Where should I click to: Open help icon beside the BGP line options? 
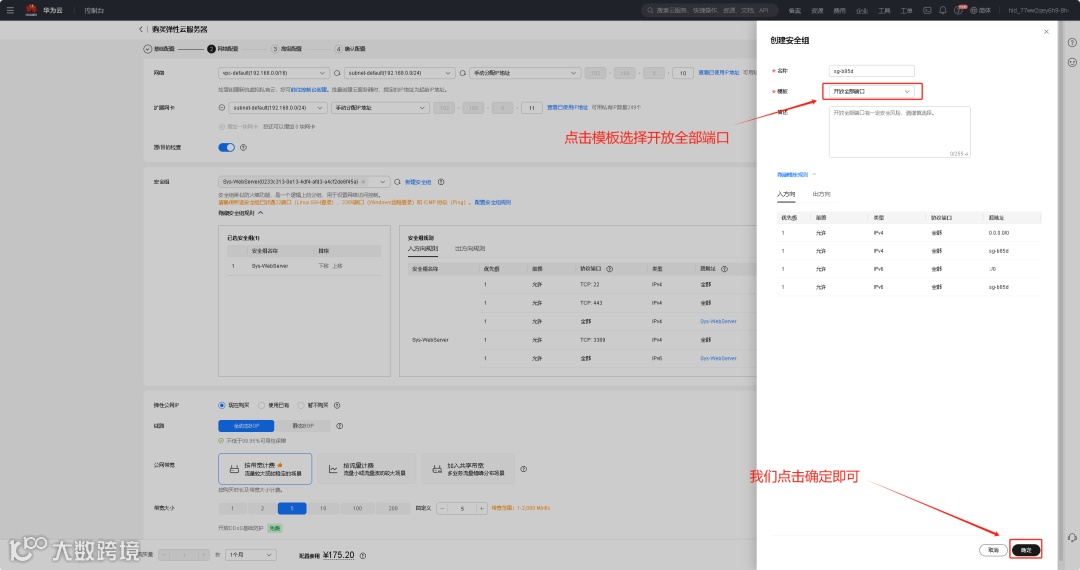click(340, 426)
